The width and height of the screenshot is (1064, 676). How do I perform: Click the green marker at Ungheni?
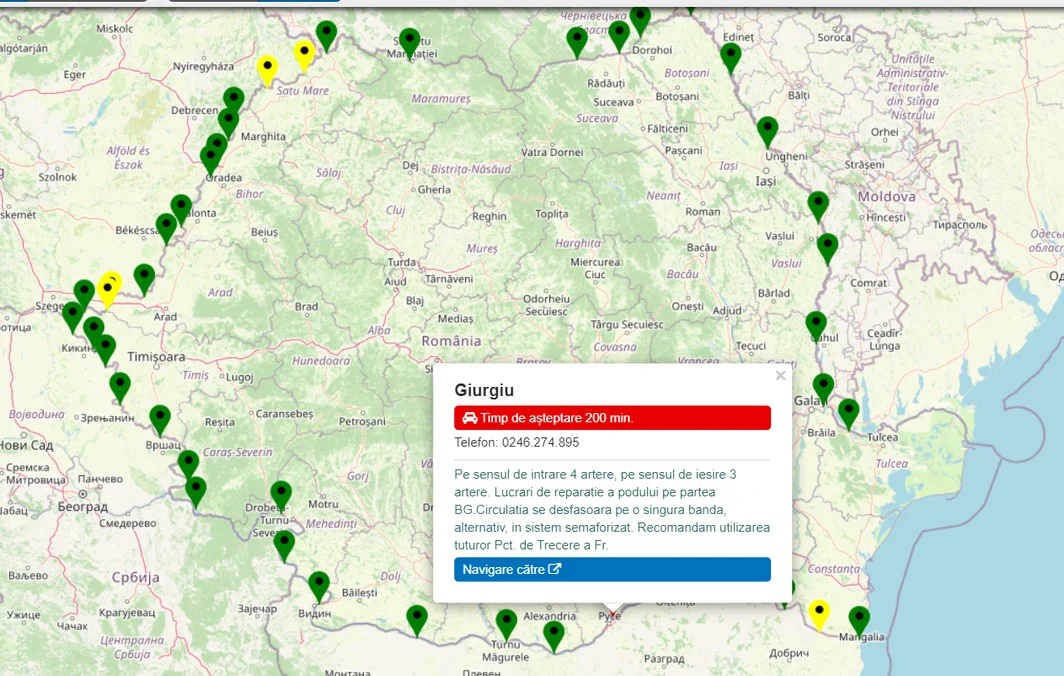pyautogui.click(x=767, y=132)
